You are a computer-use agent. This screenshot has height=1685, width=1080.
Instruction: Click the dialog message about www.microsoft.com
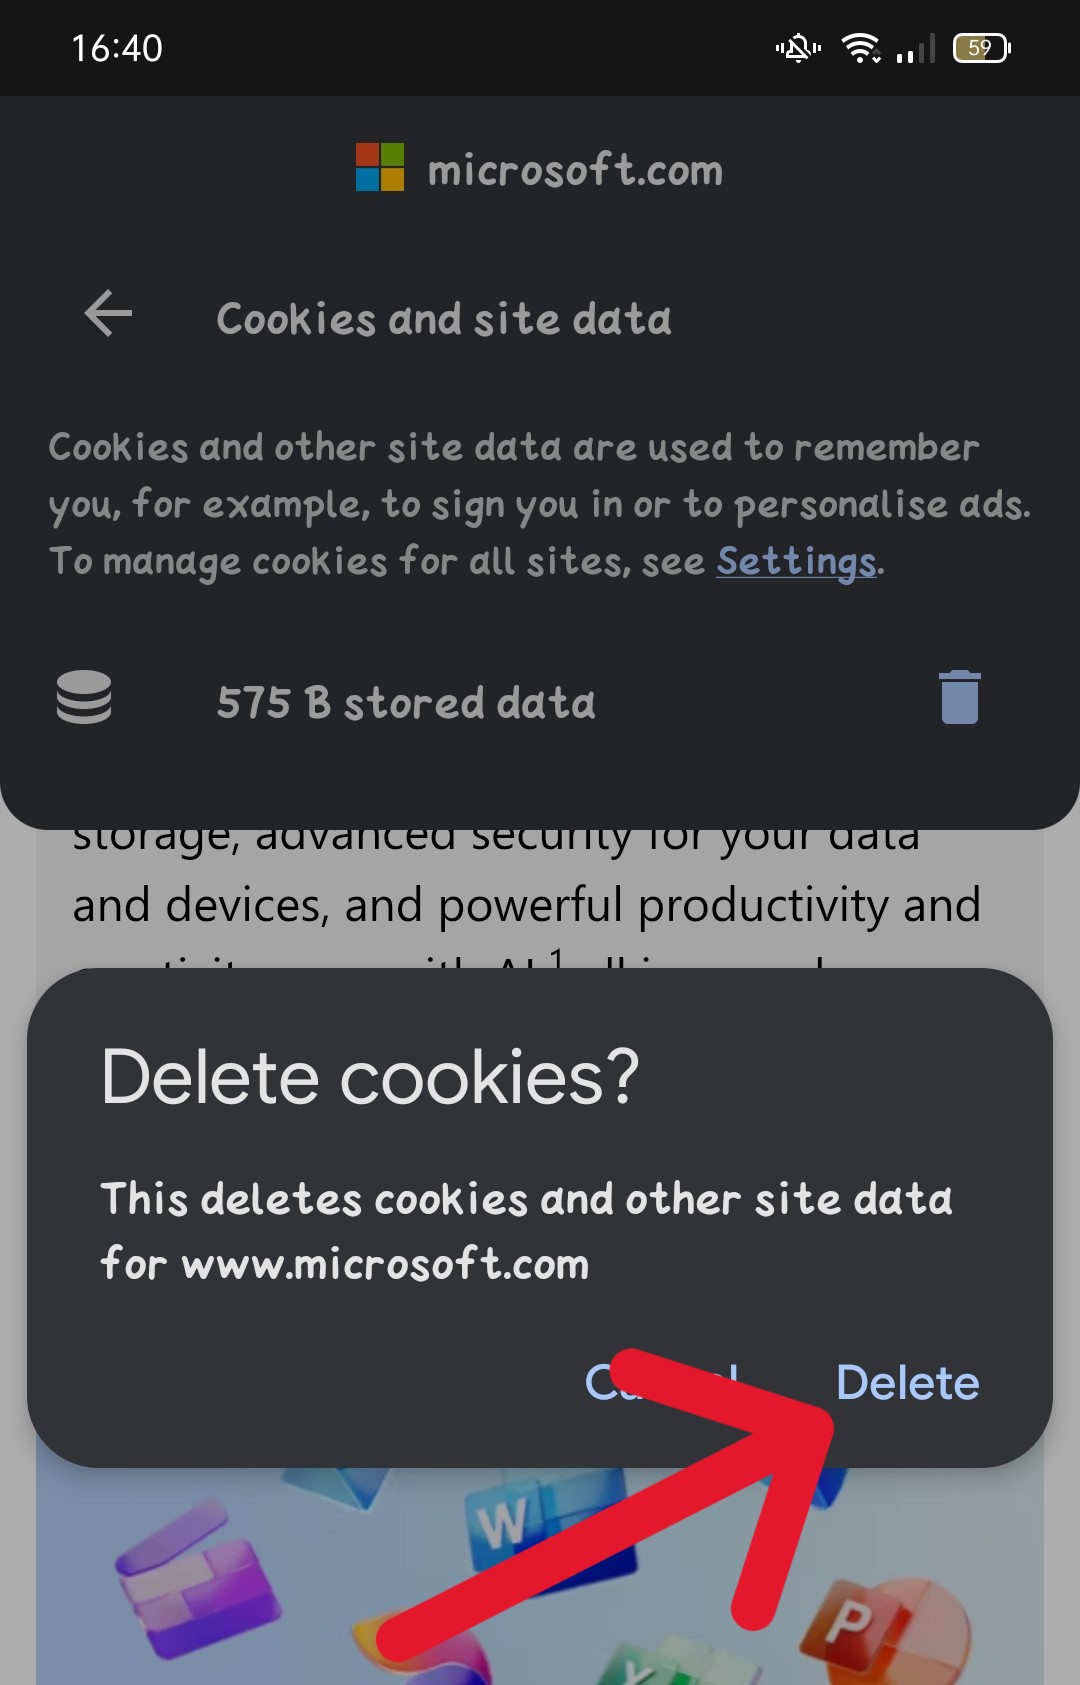click(x=526, y=1231)
